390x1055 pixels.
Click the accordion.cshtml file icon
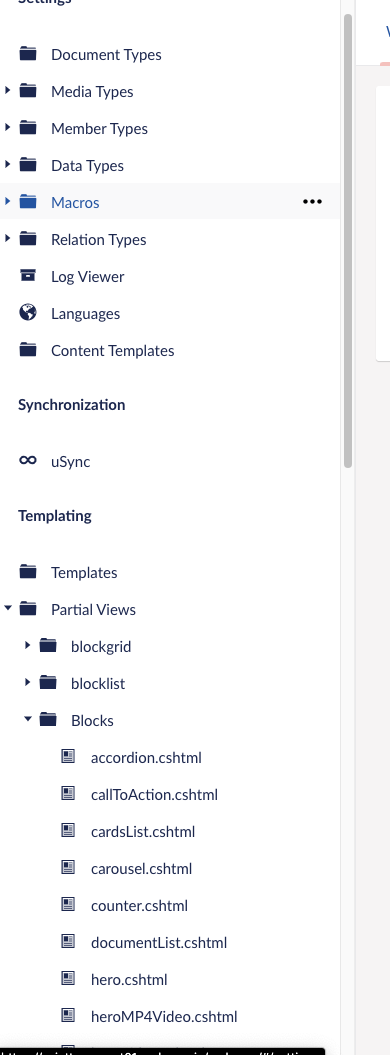pos(68,756)
